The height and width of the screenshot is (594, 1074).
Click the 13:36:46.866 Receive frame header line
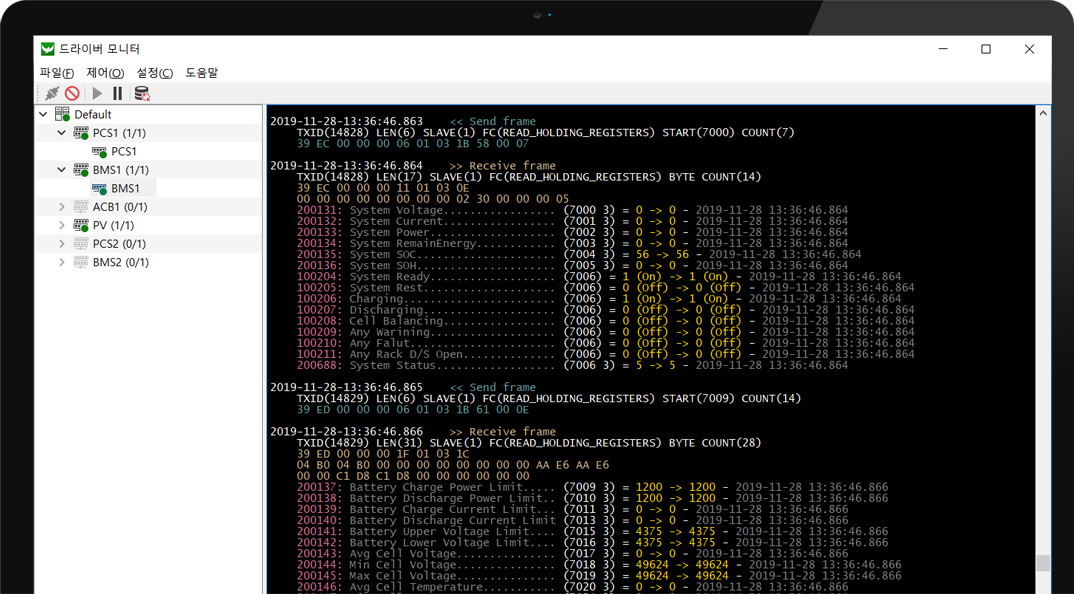click(x=413, y=432)
